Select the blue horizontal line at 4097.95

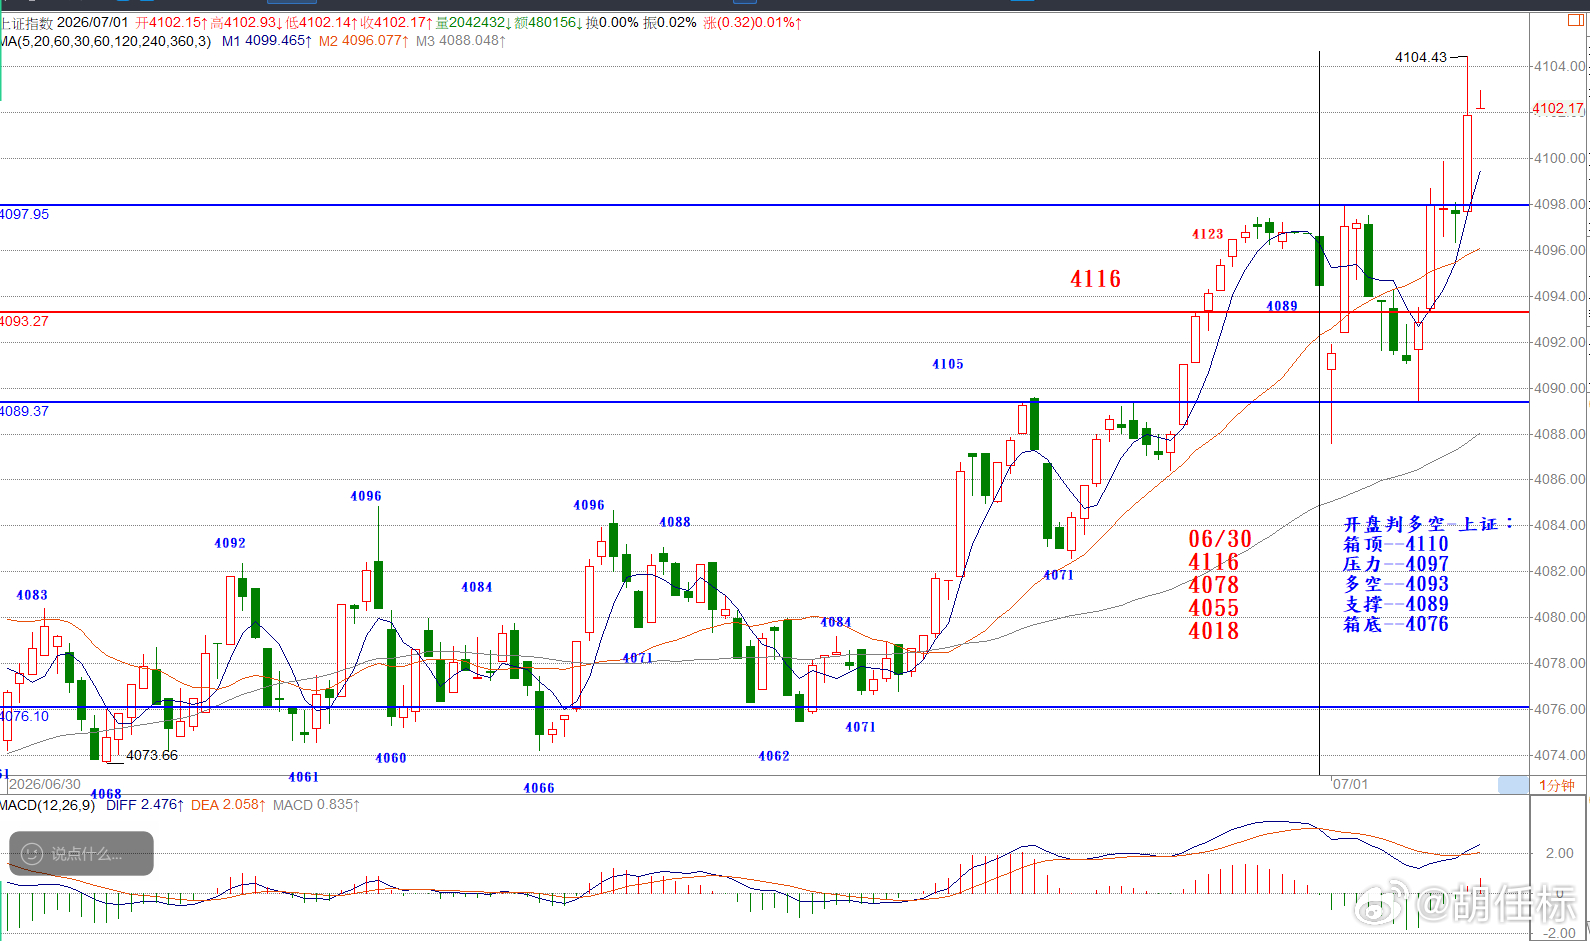coord(764,205)
